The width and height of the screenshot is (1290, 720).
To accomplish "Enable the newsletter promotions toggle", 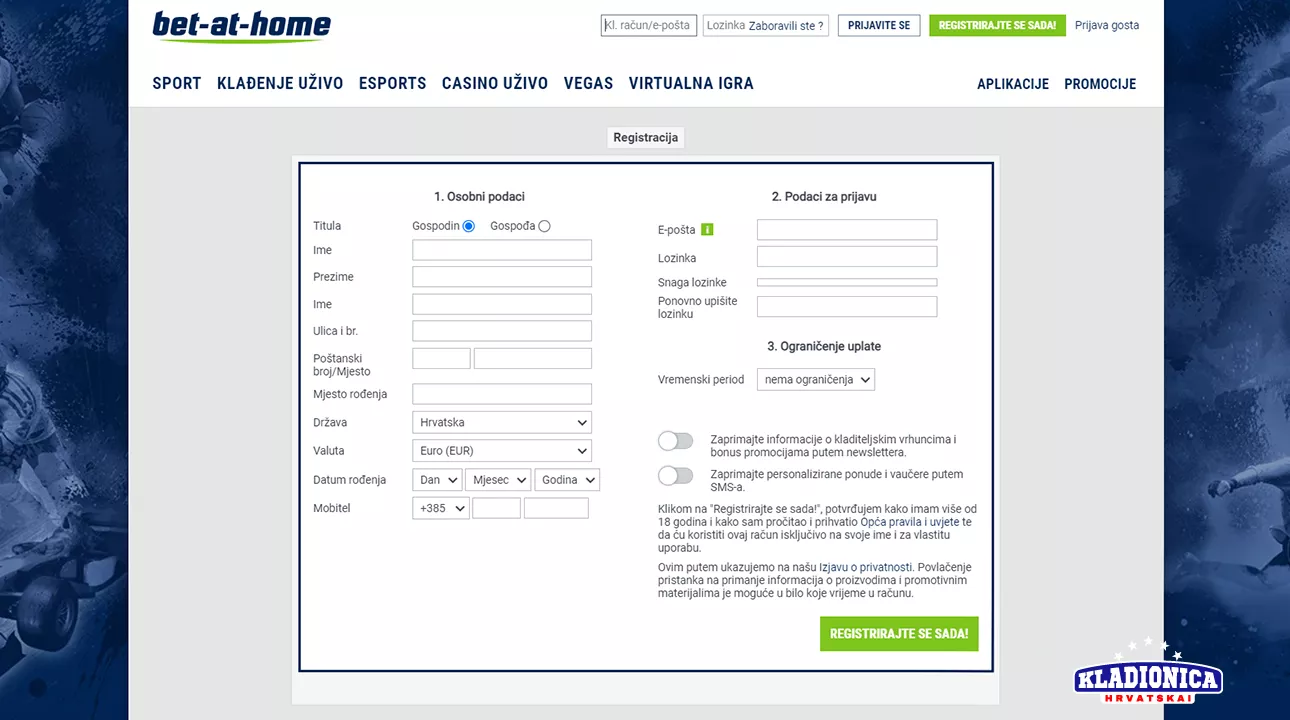I will coord(675,440).
